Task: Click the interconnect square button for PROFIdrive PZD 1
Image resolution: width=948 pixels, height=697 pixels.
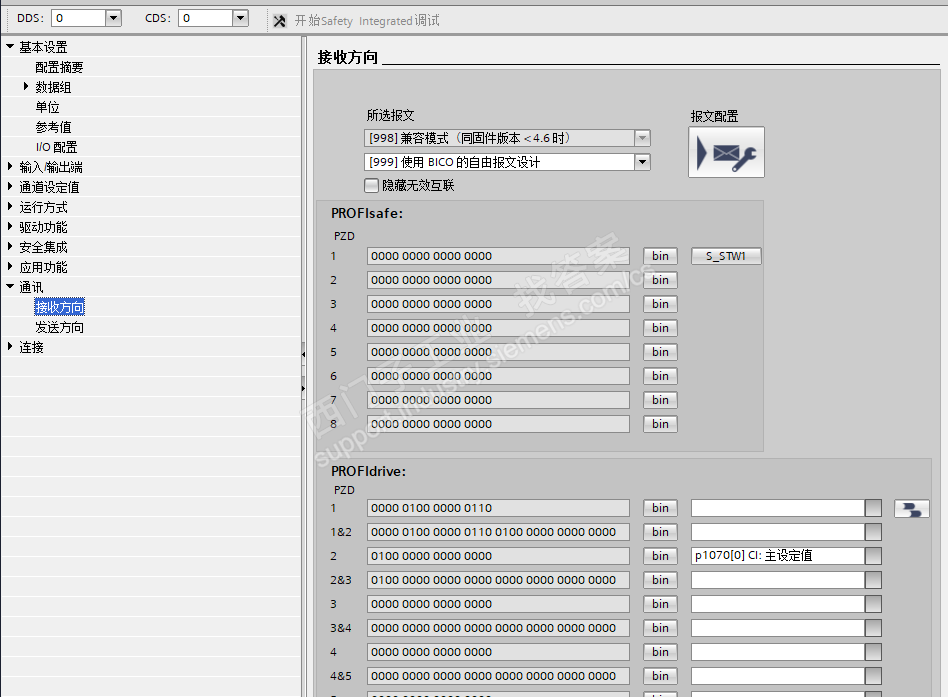Action: click(873, 508)
